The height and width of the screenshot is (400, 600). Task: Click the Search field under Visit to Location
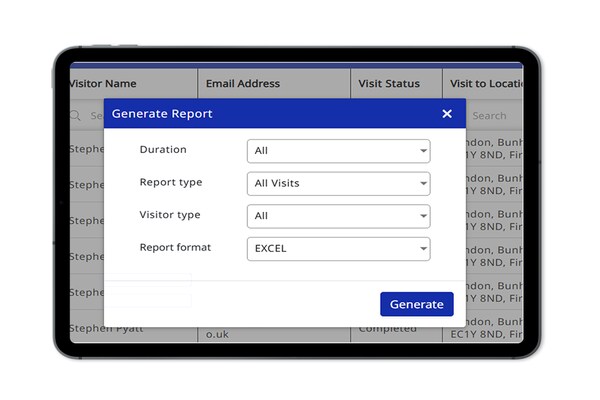point(495,116)
